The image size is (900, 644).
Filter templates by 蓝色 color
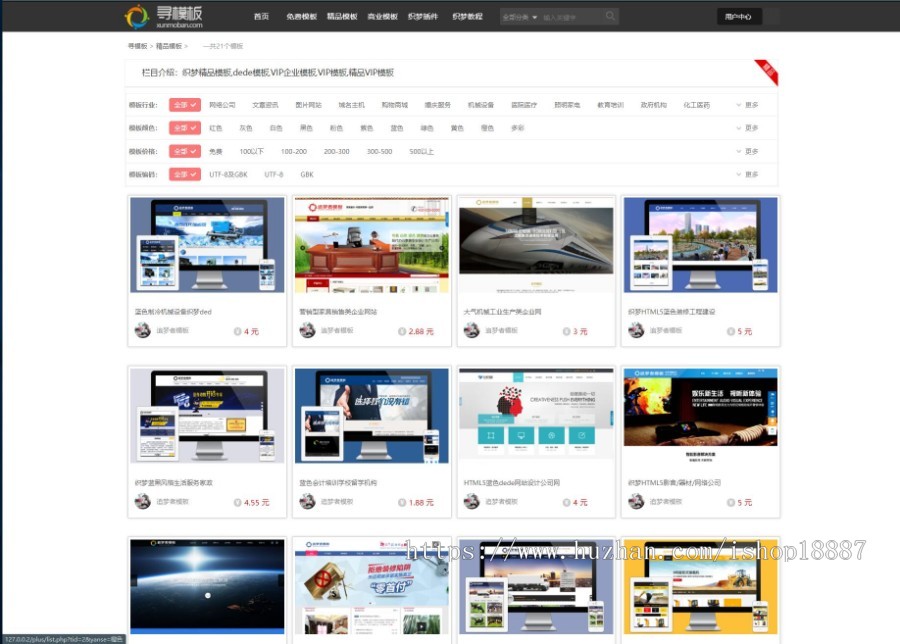[x=397, y=128]
